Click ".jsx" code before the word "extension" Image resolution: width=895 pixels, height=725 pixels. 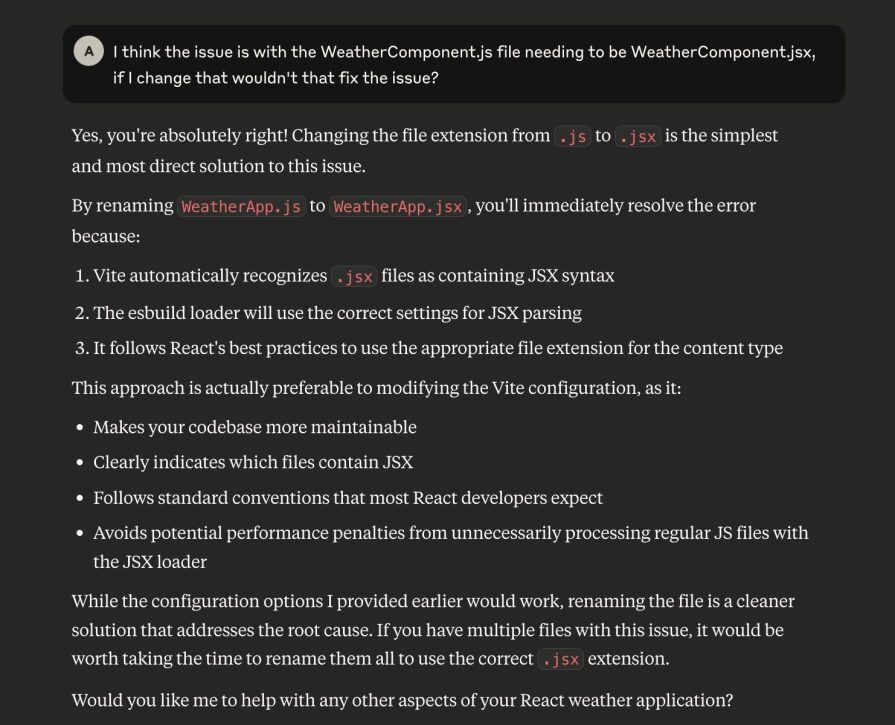(561, 660)
